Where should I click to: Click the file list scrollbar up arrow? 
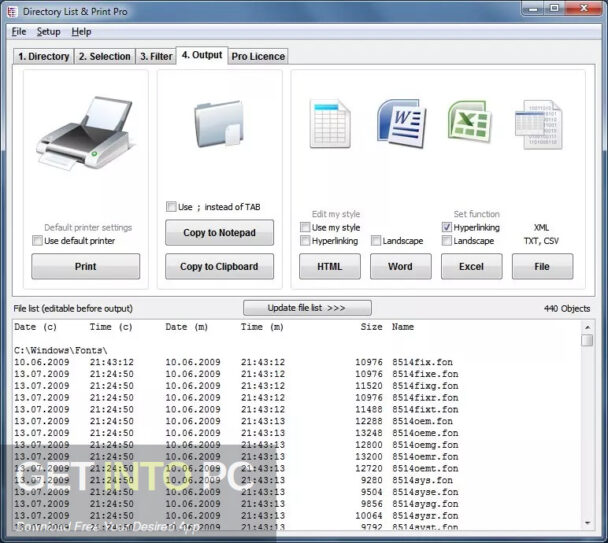(x=587, y=327)
